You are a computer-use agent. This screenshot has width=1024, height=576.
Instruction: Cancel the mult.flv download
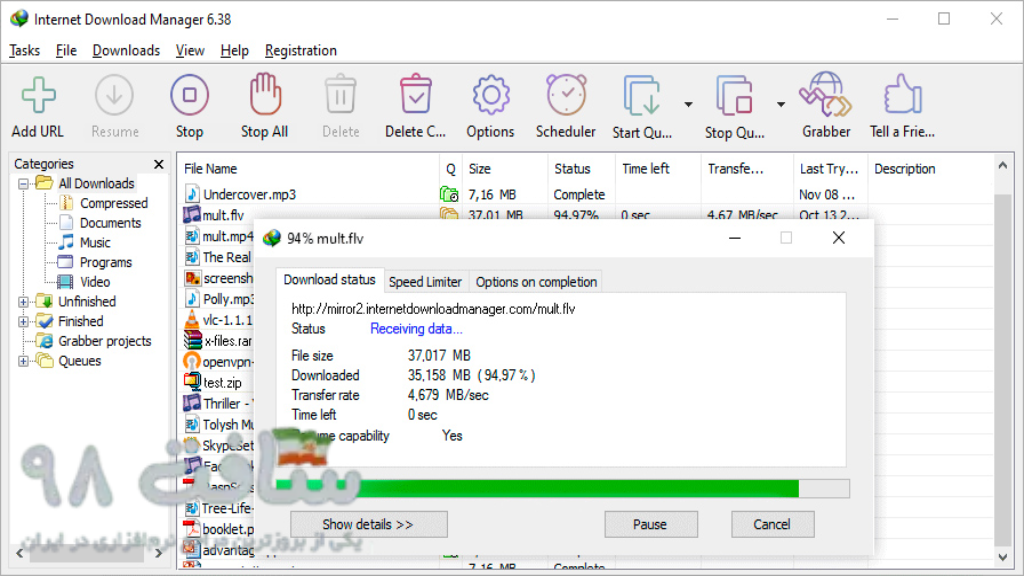pyautogui.click(x=772, y=524)
